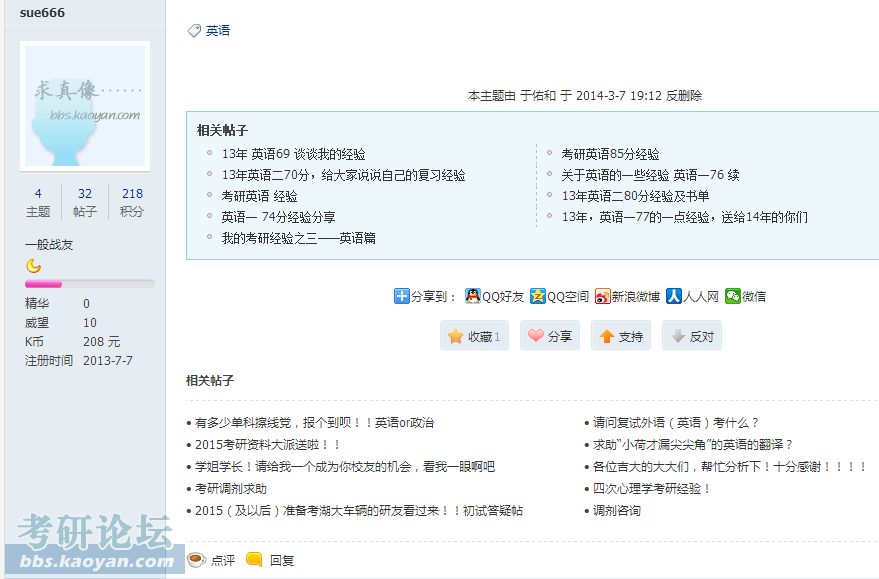Click the 支持 up-arrow button
Image resolution: width=879 pixels, height=579 pixels.
coord(621,336)
